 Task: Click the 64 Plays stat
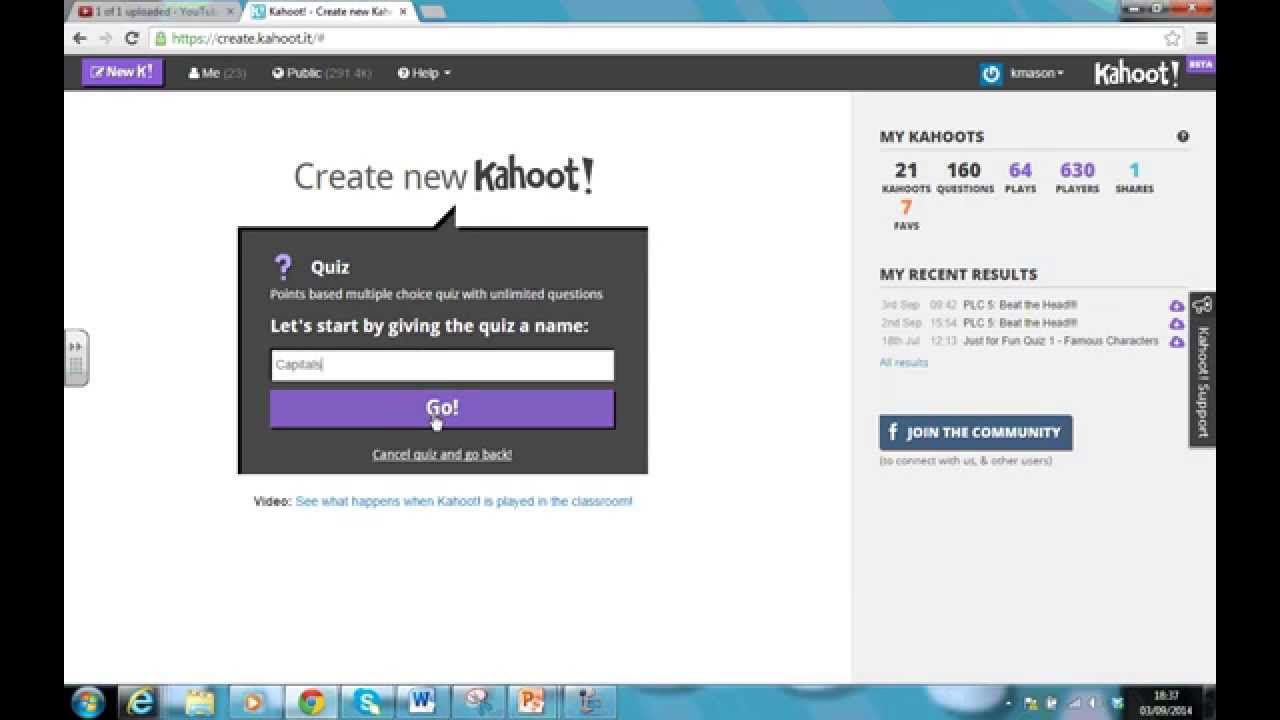[x=1020, y=177]
